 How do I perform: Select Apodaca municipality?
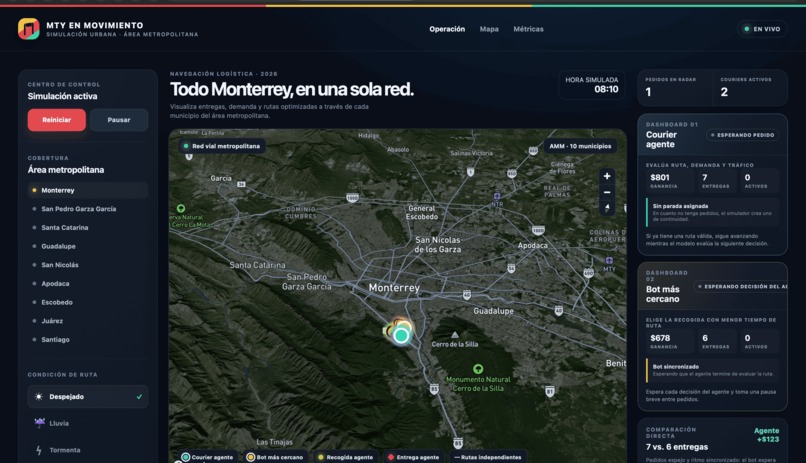[x=88, y=283]
